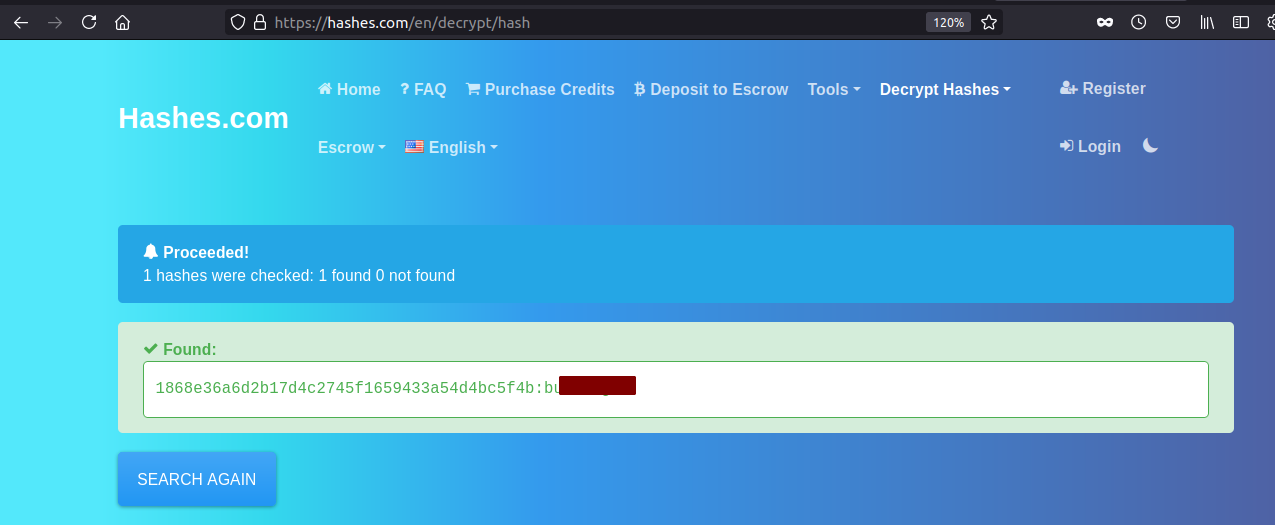Image resolution: width=1275 pixels, height=525 pixels.
Task: Toggle the sidebar view icon
Action: 1241,22
